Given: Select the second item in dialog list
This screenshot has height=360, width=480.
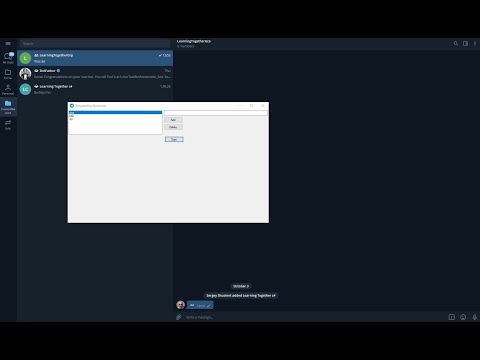Looking at the screenshot, I should coord(115,116).
